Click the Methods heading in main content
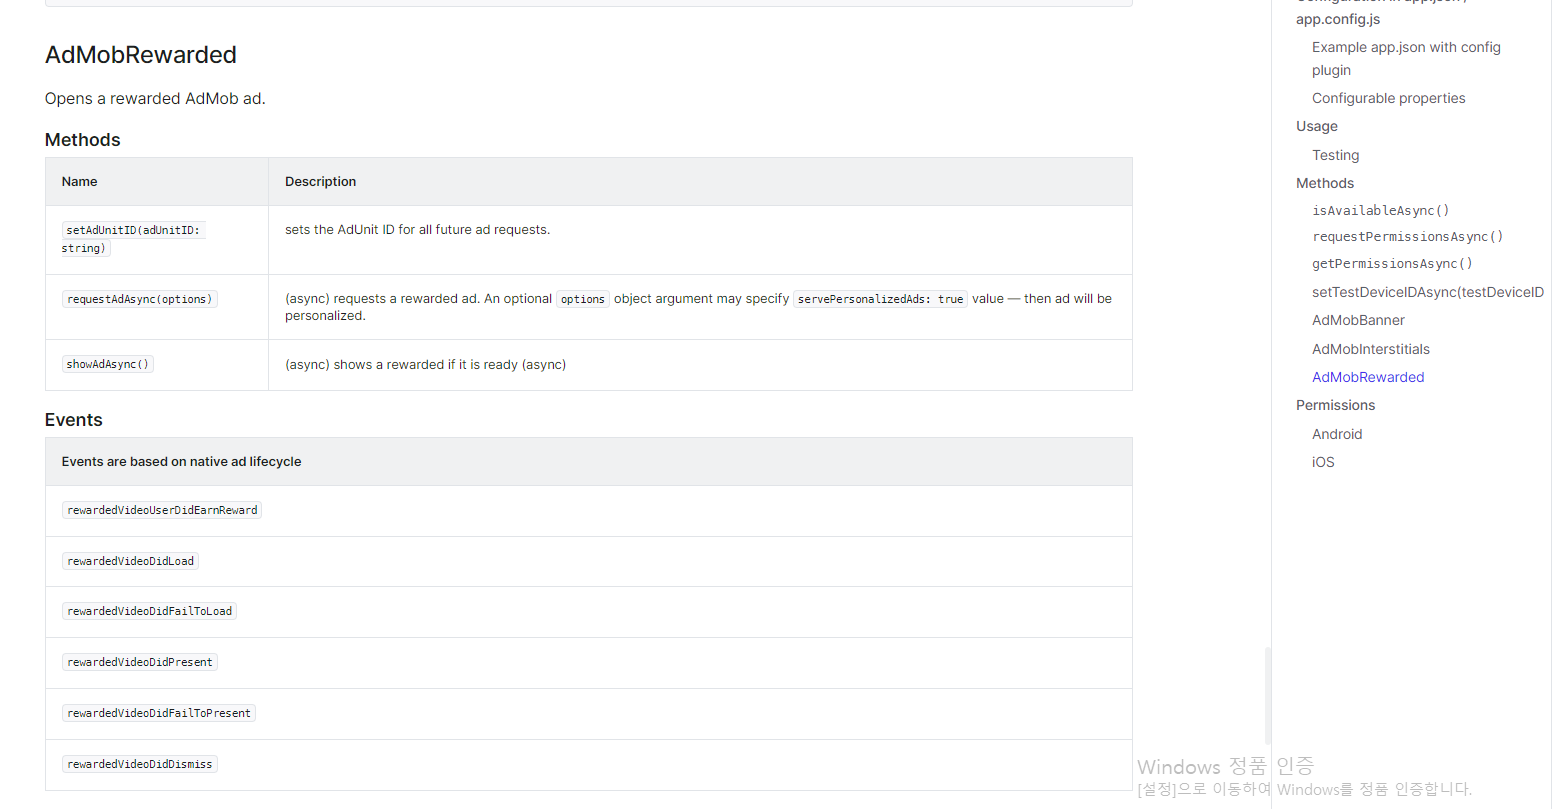1552x809 pixels. click(83, 140)
